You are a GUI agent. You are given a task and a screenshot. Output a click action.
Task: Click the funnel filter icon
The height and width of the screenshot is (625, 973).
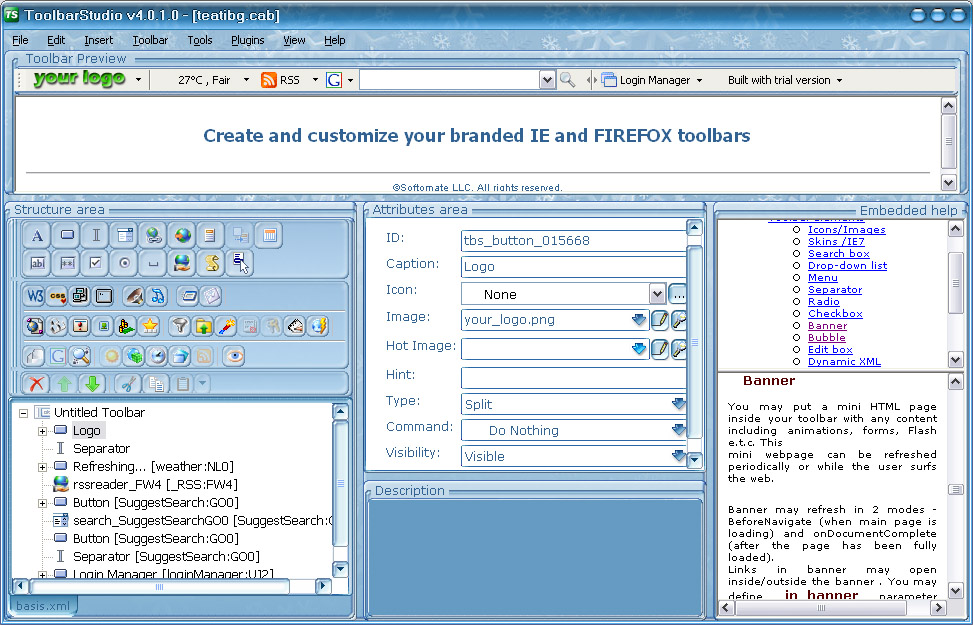[x=179, y=326]
